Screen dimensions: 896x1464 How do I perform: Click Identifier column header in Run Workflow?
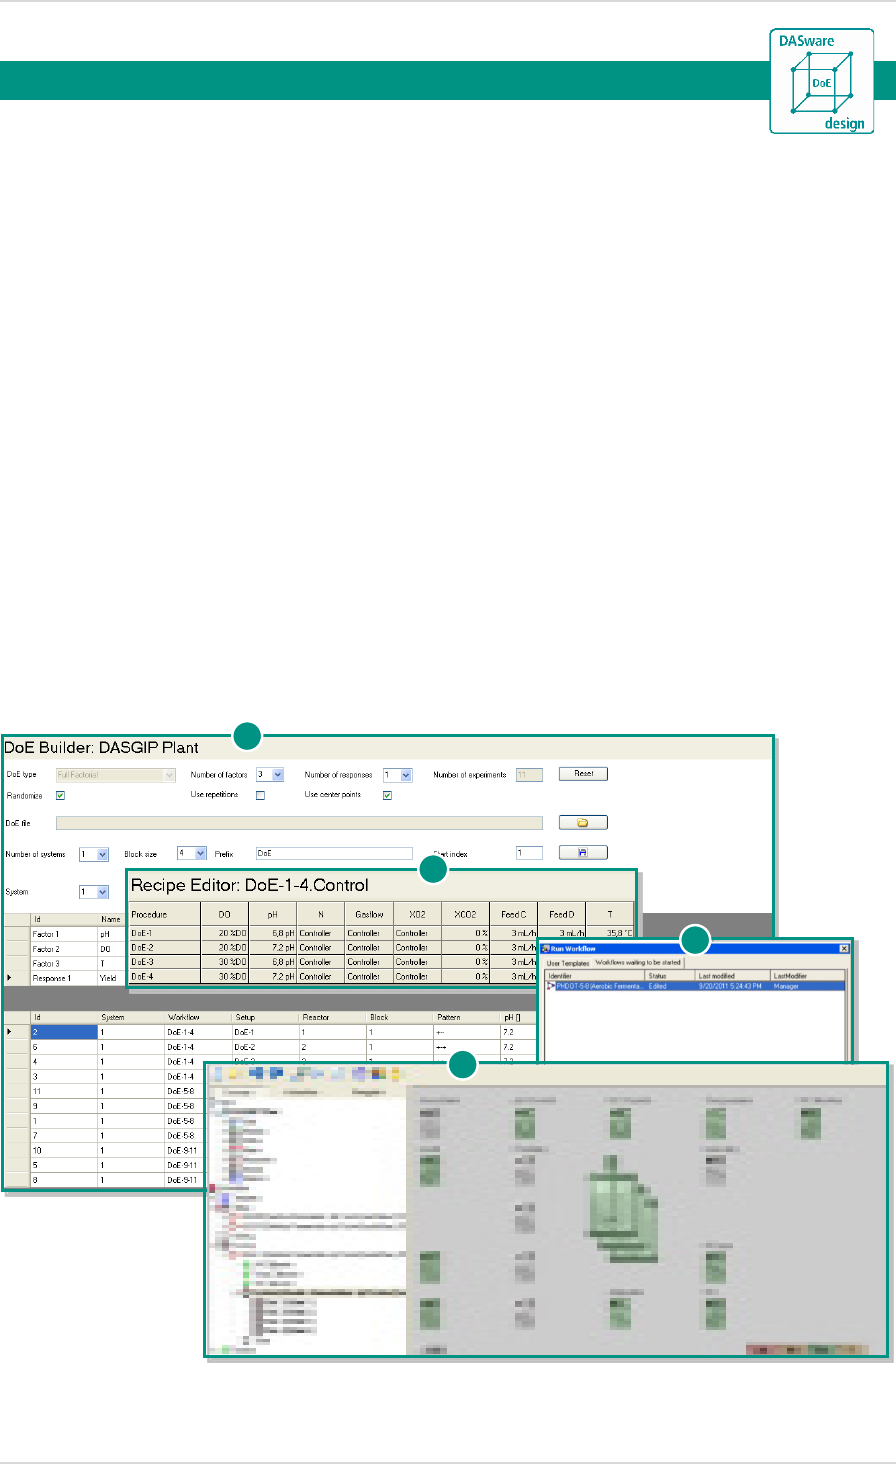pos(595,975)
